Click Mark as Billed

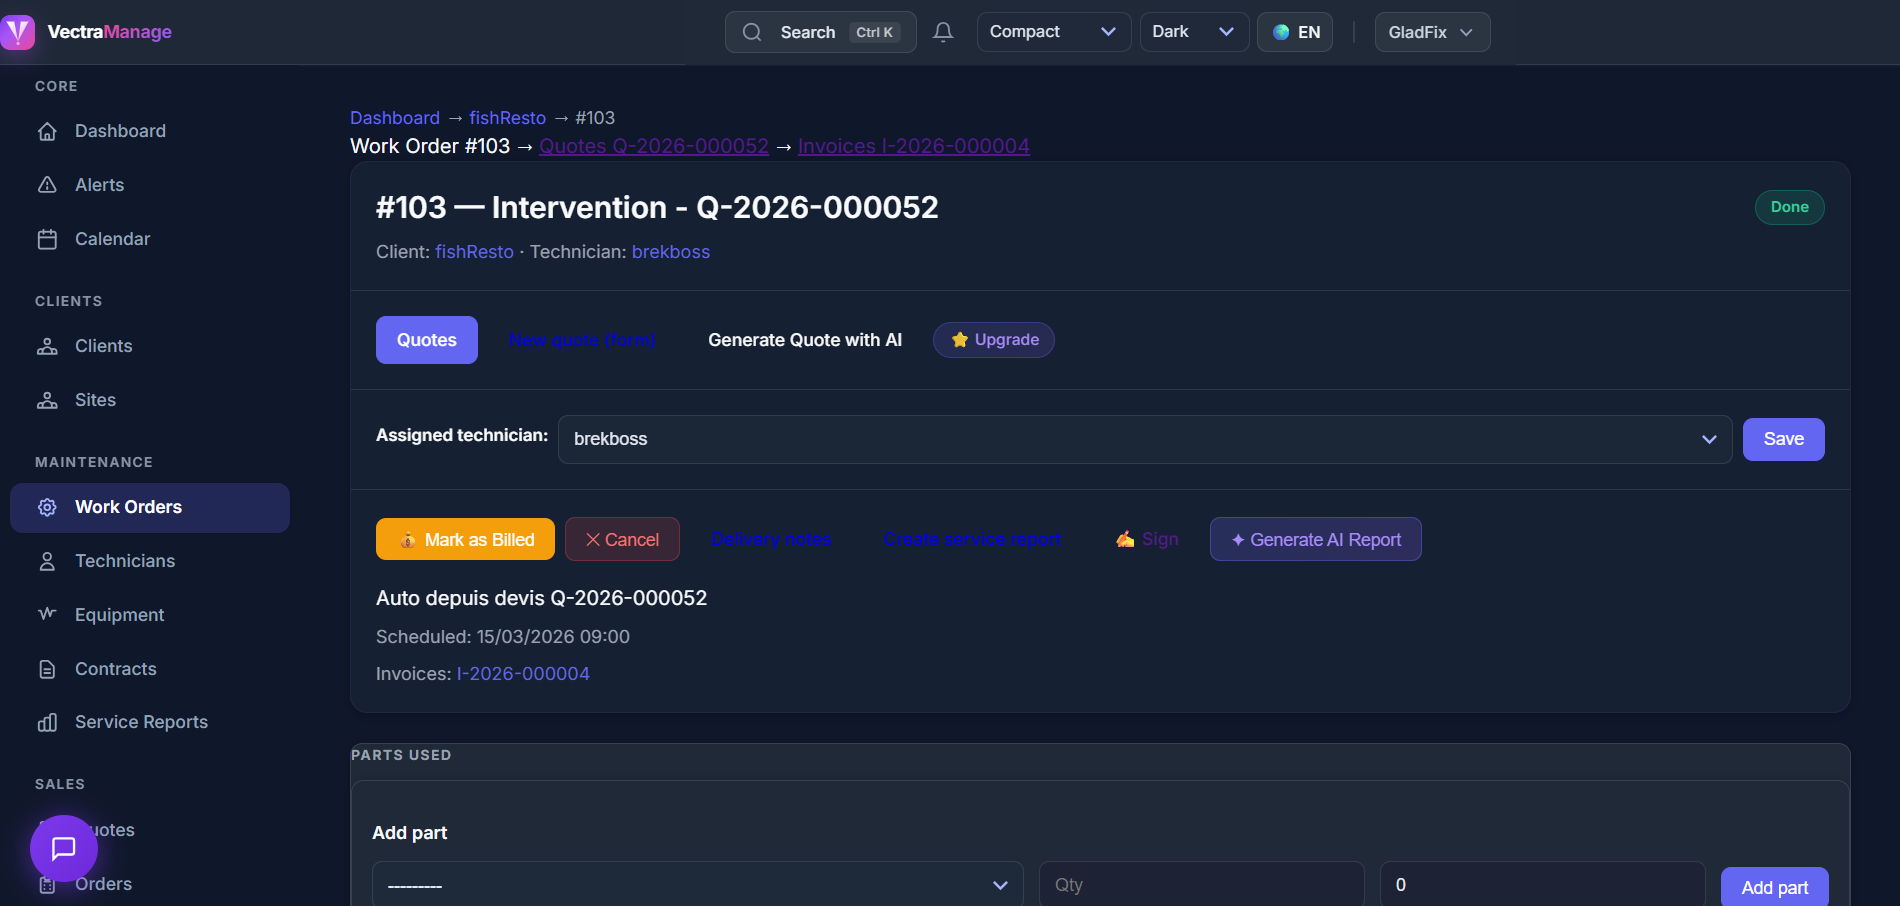pyautogui.click(x=465, y=539)
